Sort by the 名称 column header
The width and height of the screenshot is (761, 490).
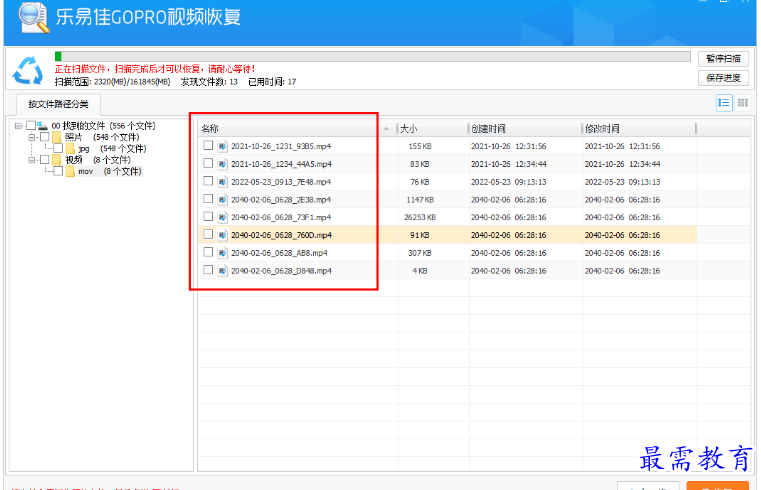tap(297, 129)
